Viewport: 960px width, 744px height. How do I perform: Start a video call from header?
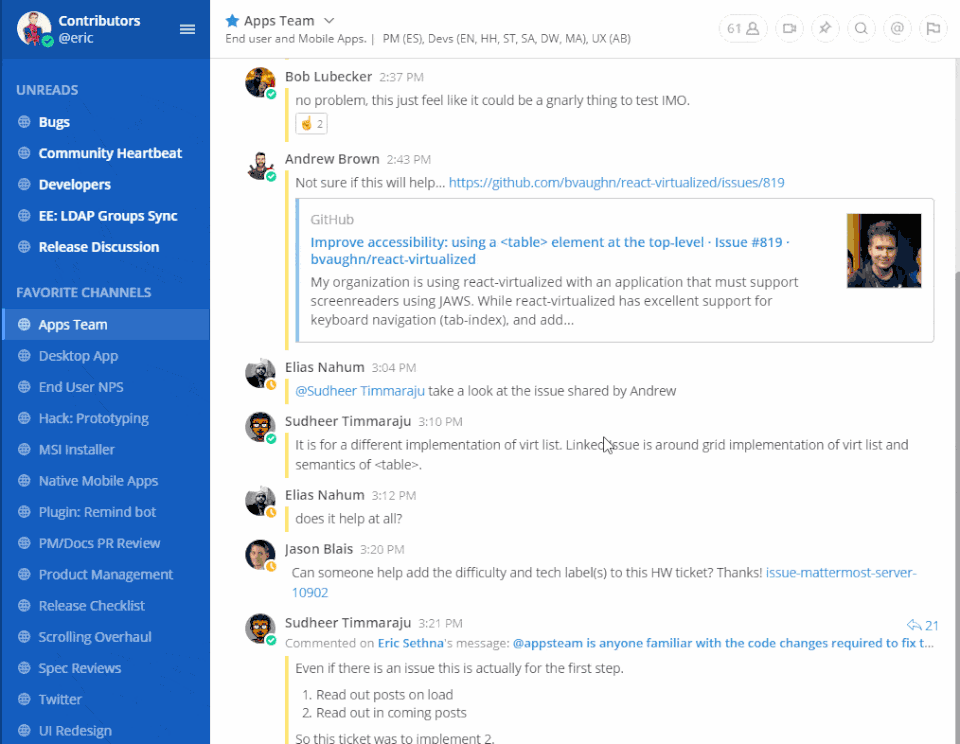pyautogui.click(x=789, y=28)
